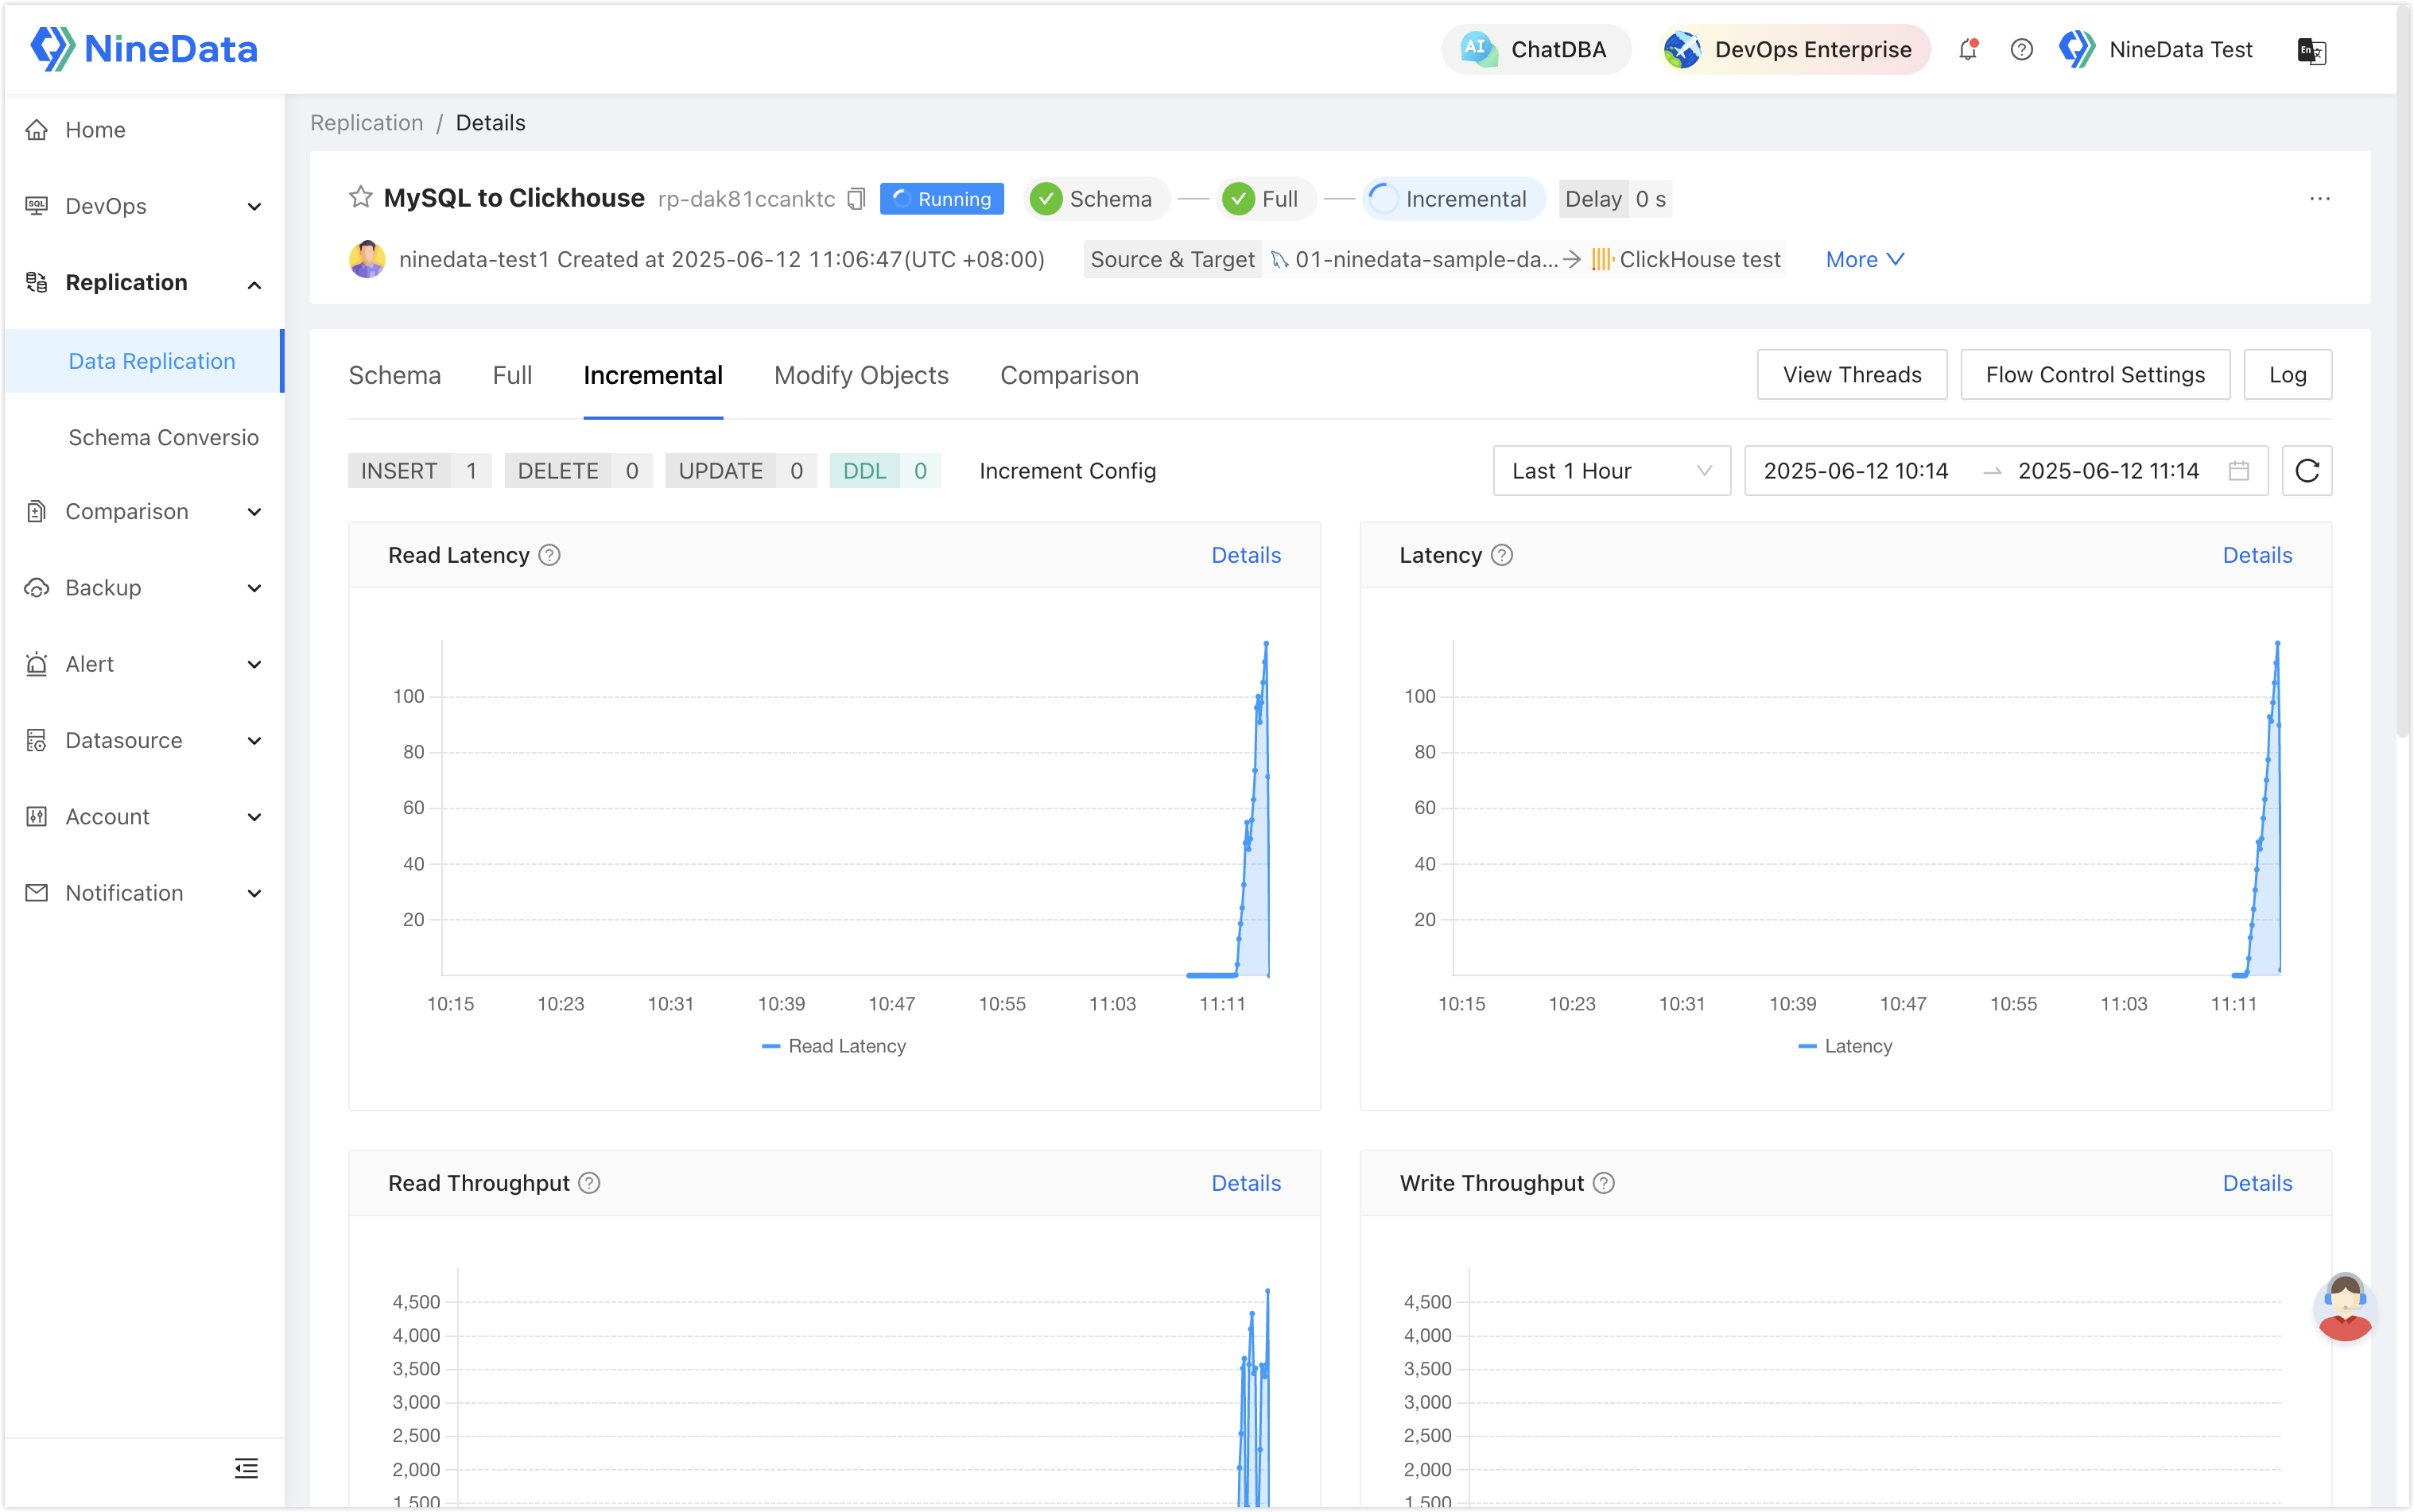Open Read Throughput Details
2414x1512 pixels.
coord(1245,1183)
